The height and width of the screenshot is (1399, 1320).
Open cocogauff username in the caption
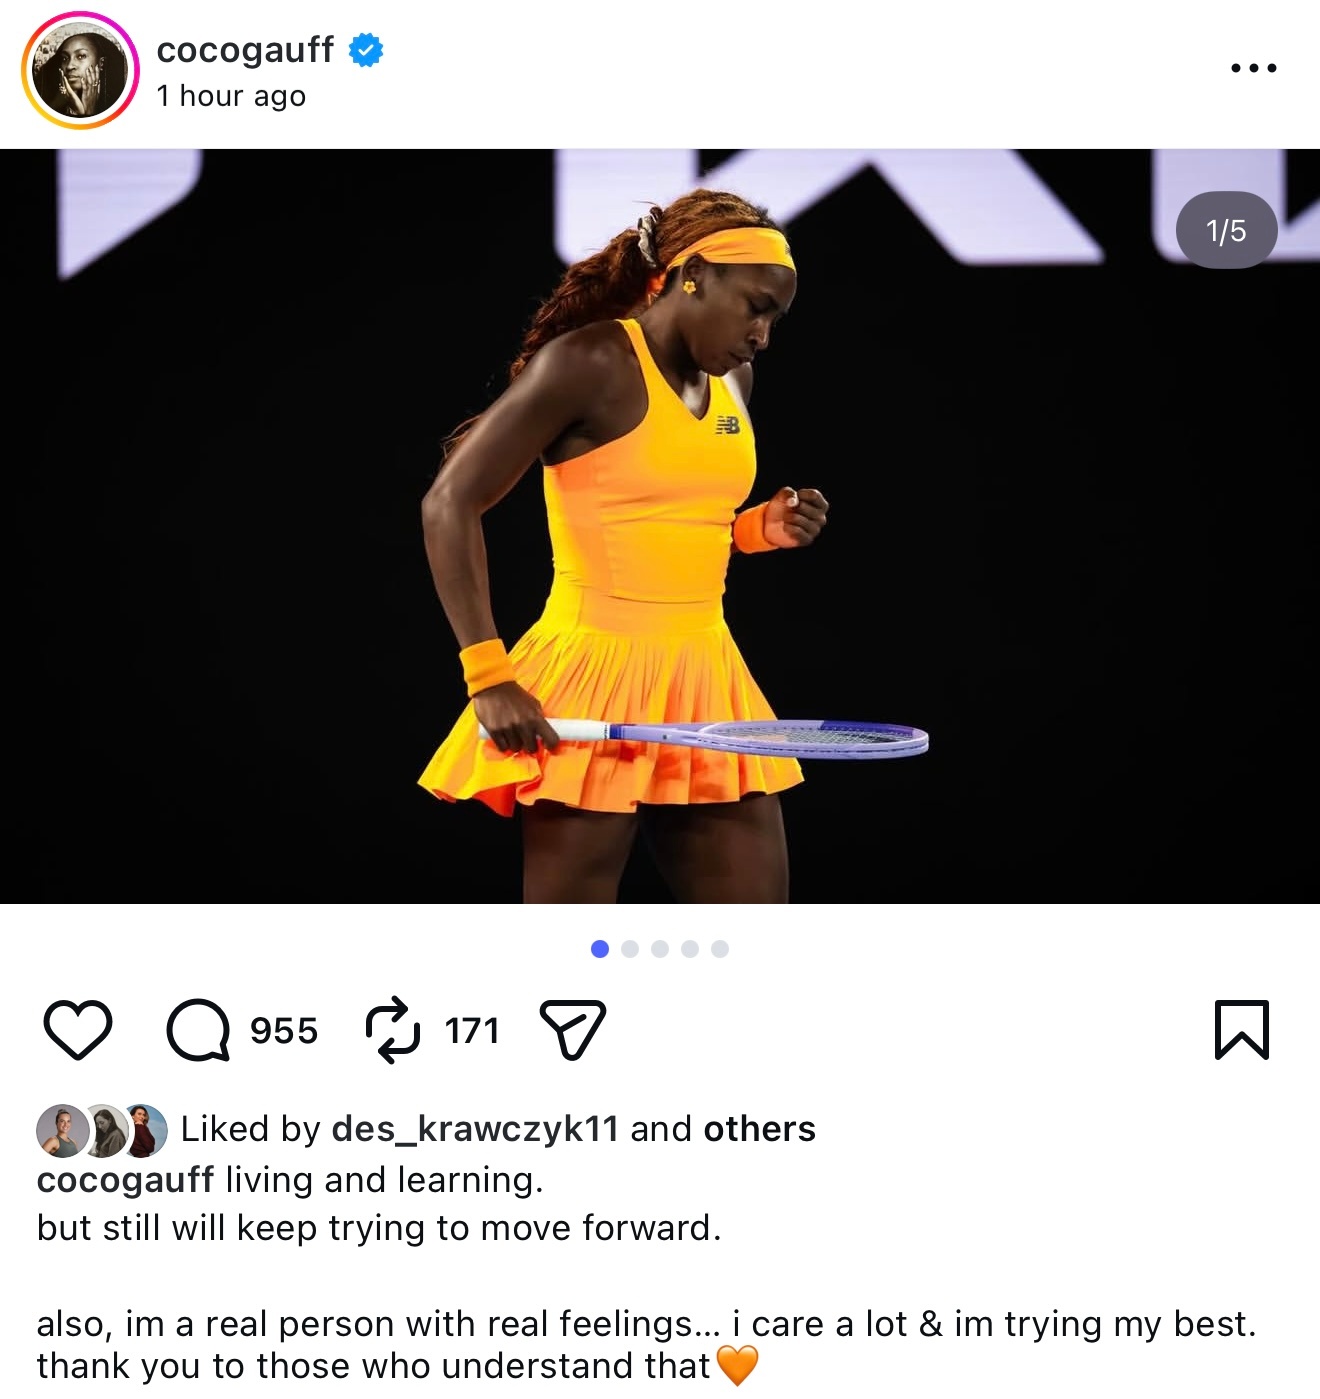pyautogui.click(x=125, y=1180)
